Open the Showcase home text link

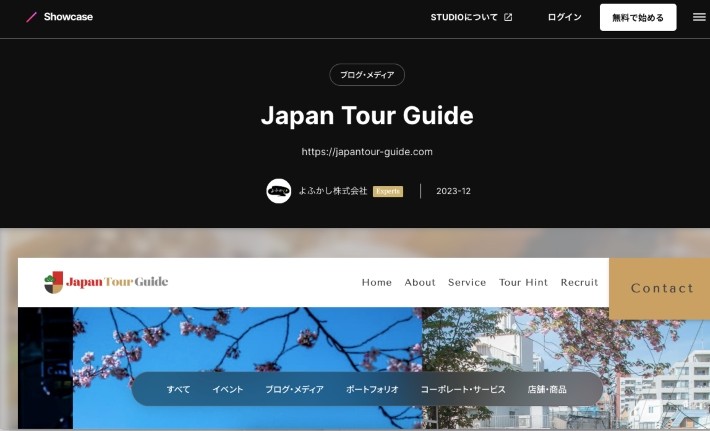coord(68,17)
